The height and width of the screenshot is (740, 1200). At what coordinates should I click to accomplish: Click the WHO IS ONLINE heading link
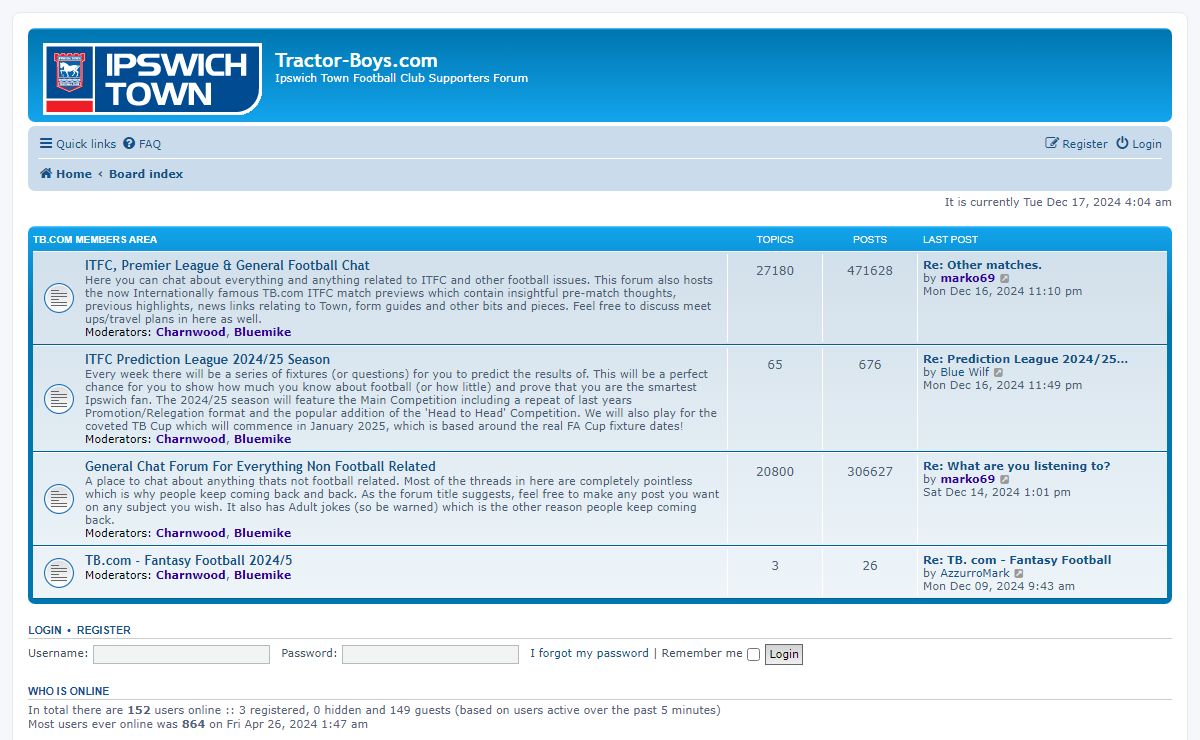click(x=69, y=691)
